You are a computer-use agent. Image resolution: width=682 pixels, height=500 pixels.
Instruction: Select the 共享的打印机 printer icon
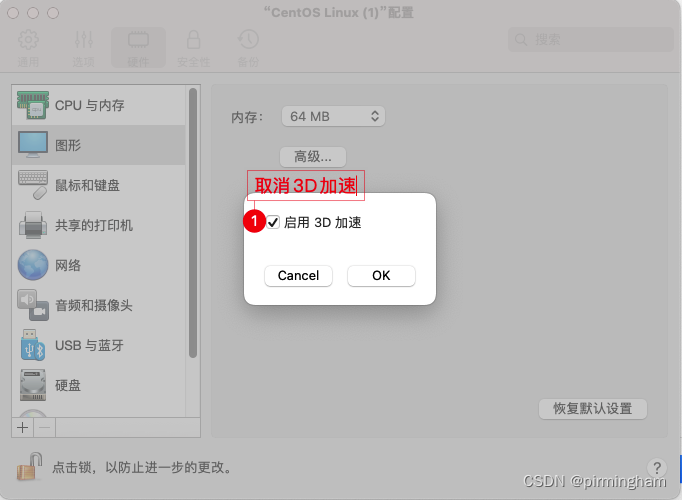[x=33, y=225]
